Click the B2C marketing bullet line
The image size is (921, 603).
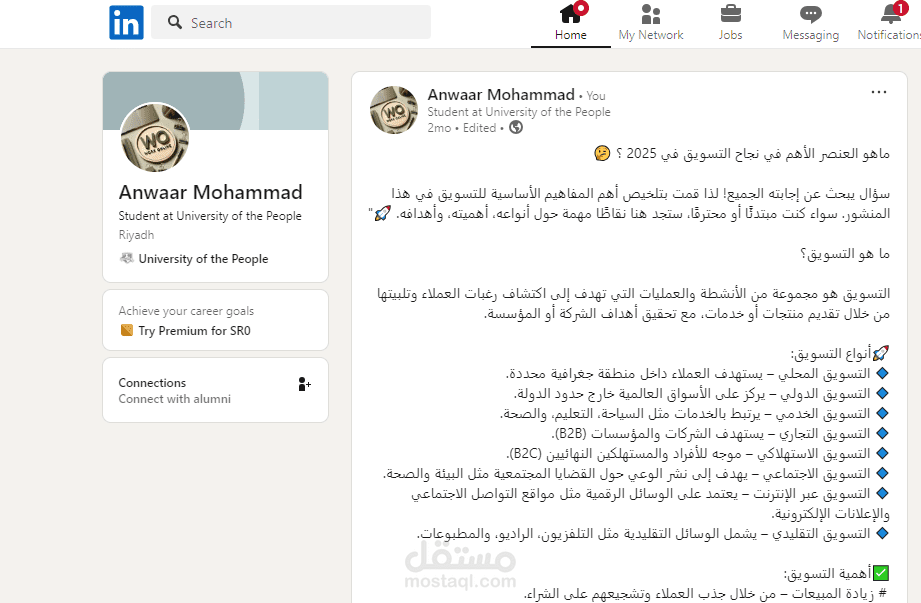coord(697,454)
